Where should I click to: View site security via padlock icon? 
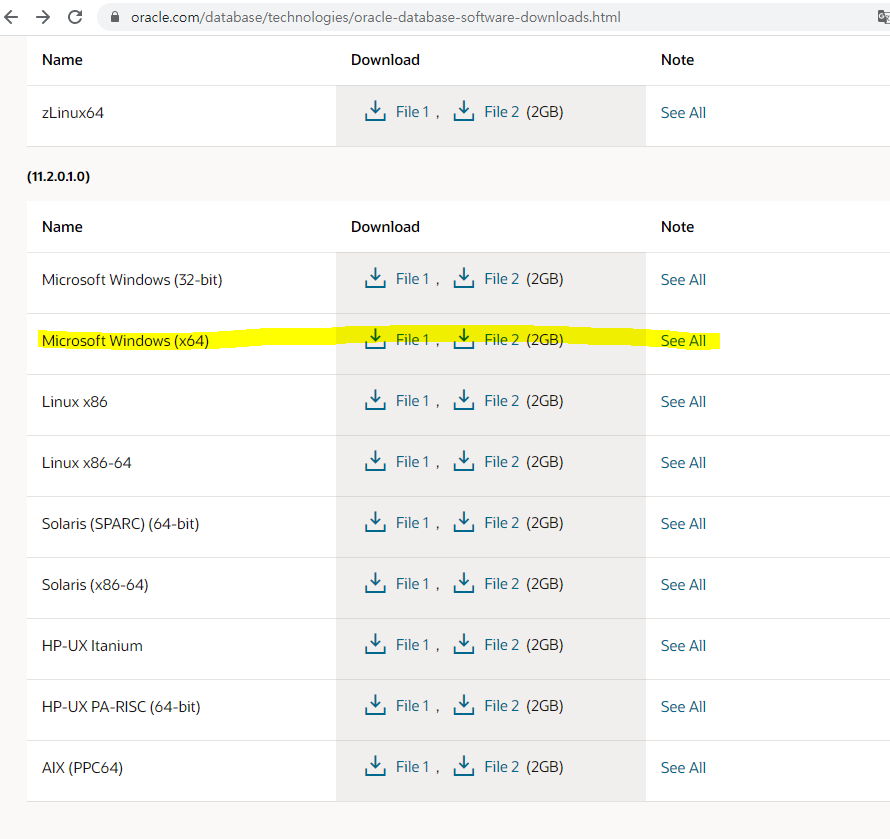pos(115,17)
